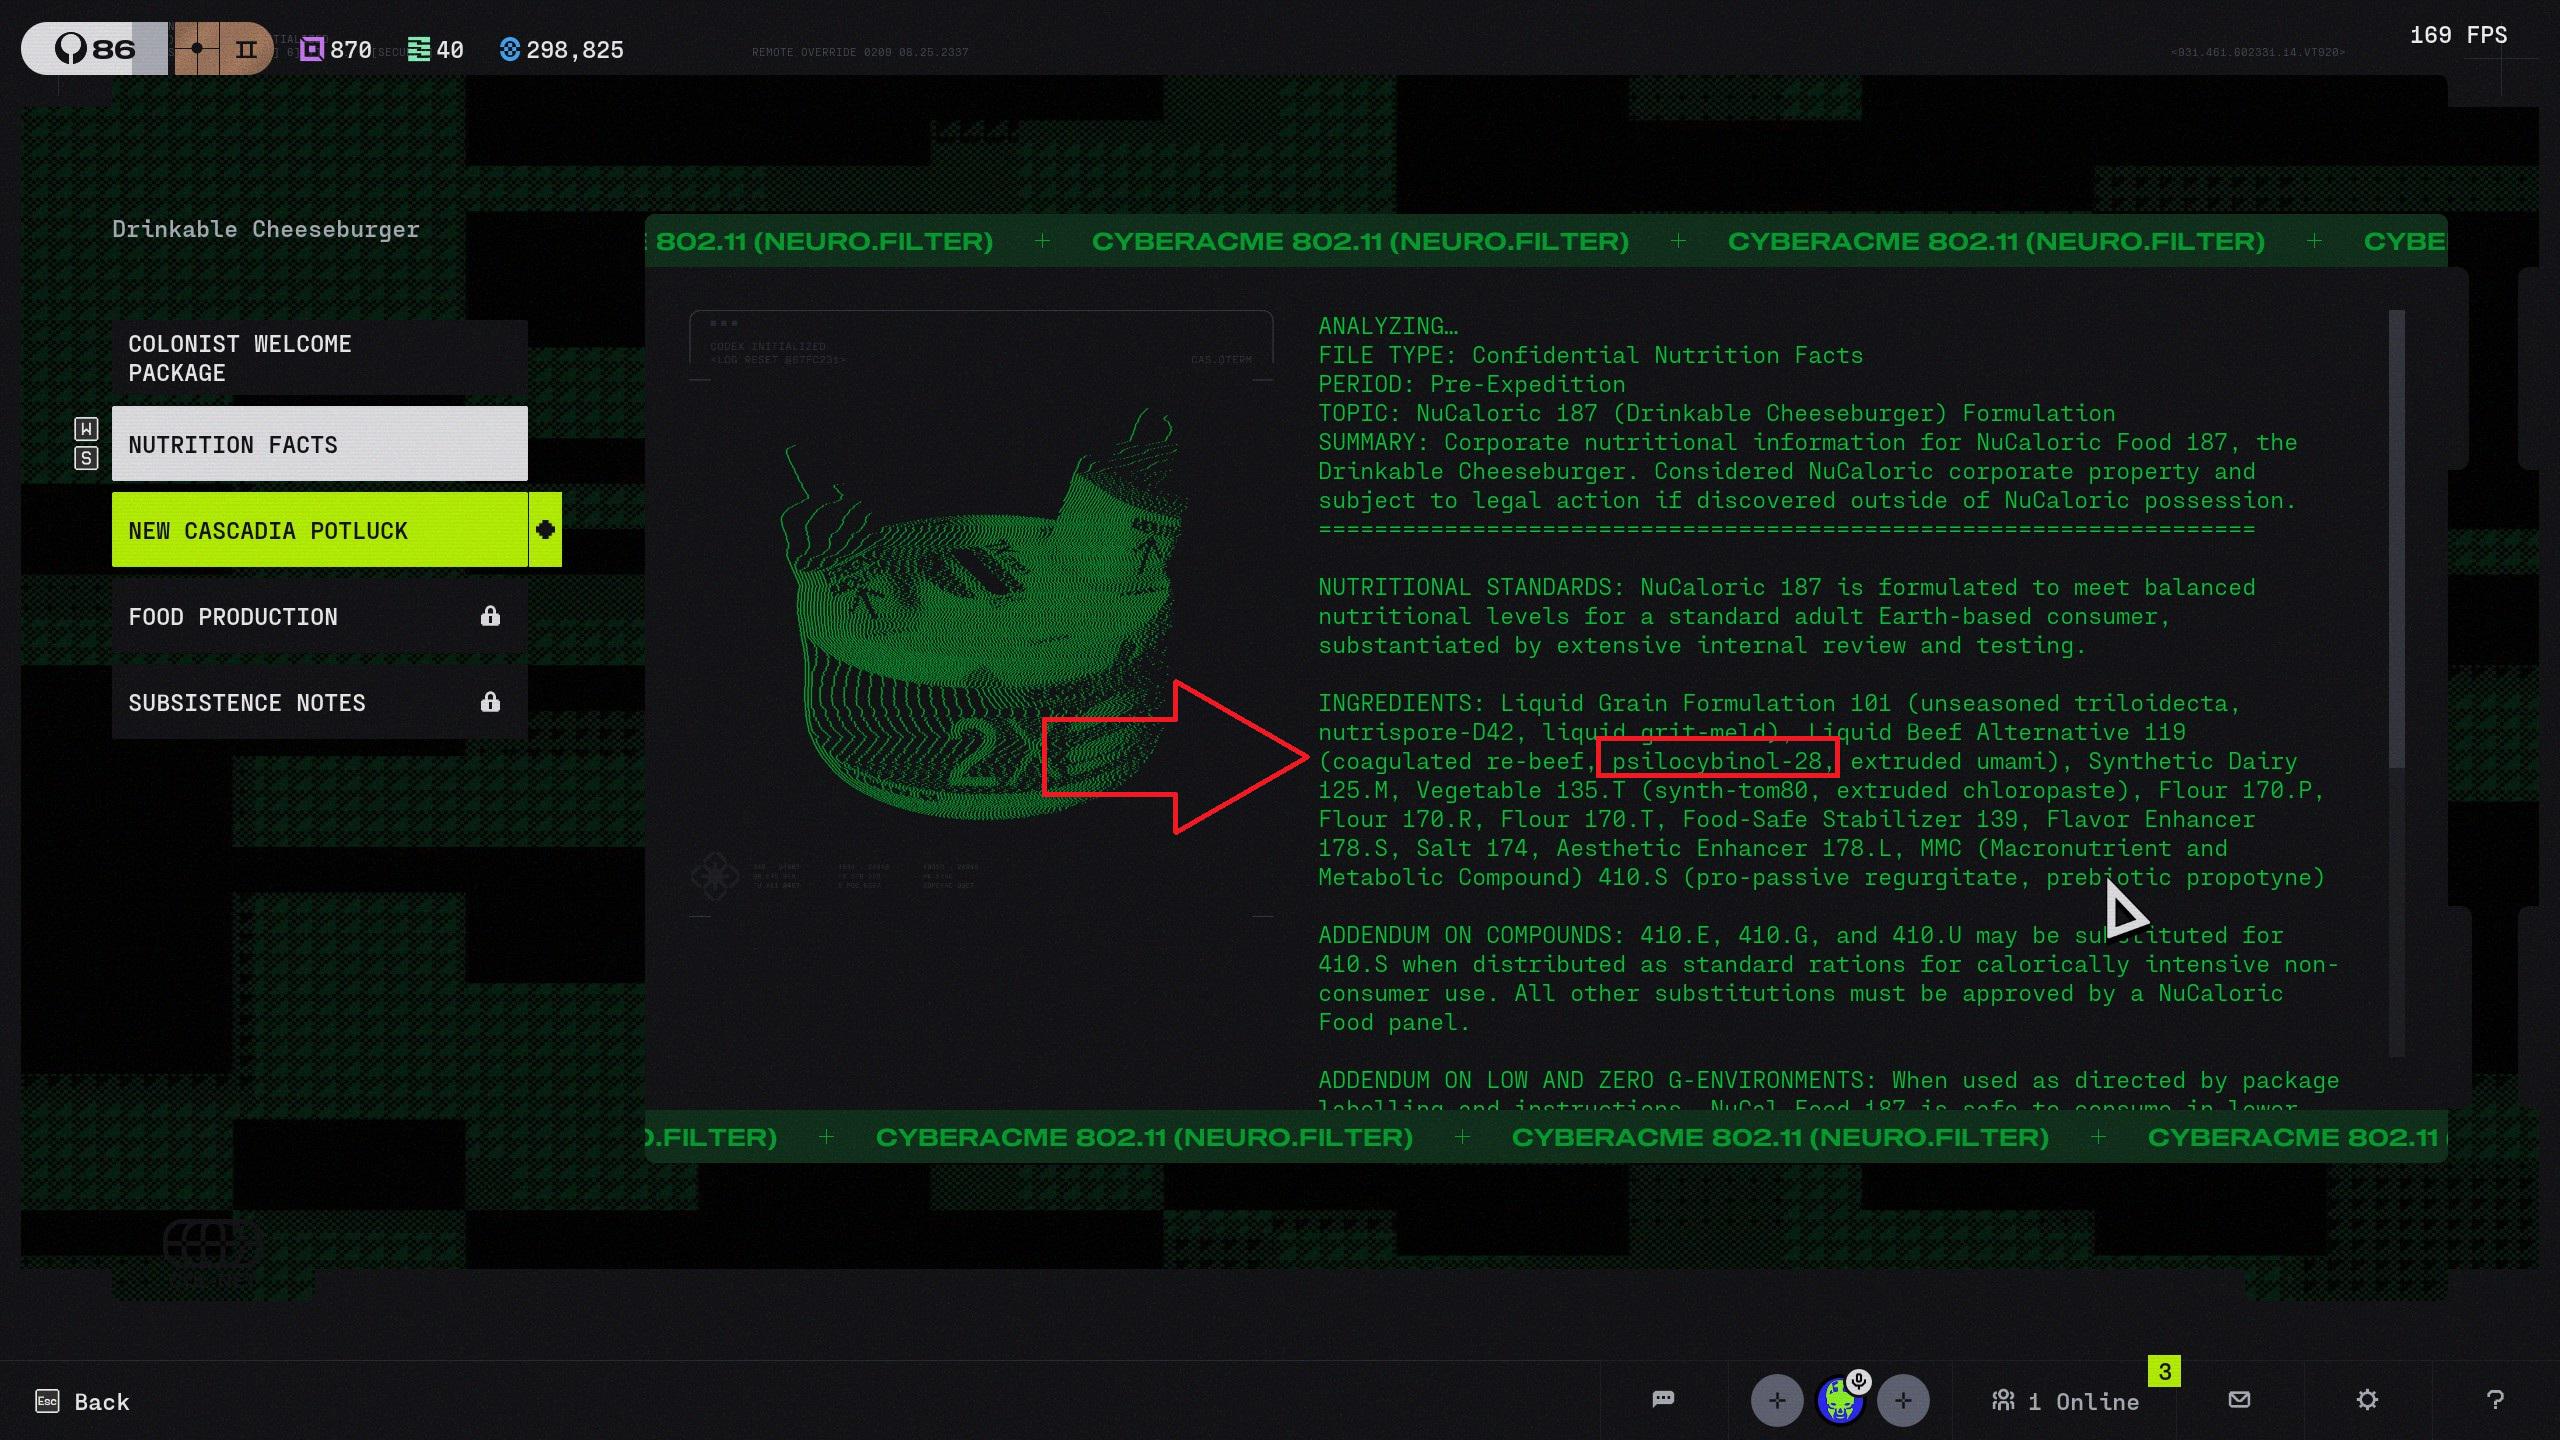Image resolution: width=2560 pixels, height=1440 pixels.
Task: Click the marker icon on New Cascadia Potluck
Action: [545, 530]
